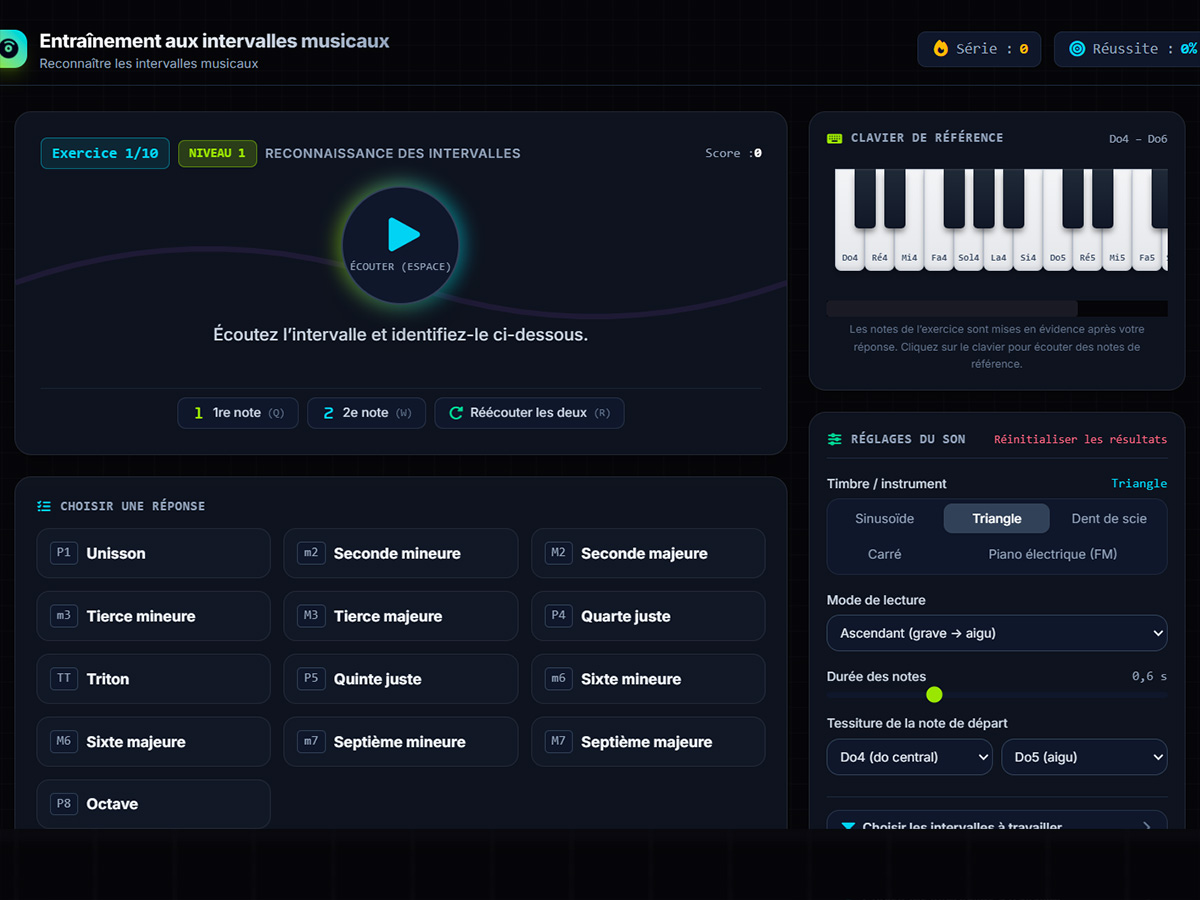
Task: Click the flame icon beside Série
Action: pos(941,48)
